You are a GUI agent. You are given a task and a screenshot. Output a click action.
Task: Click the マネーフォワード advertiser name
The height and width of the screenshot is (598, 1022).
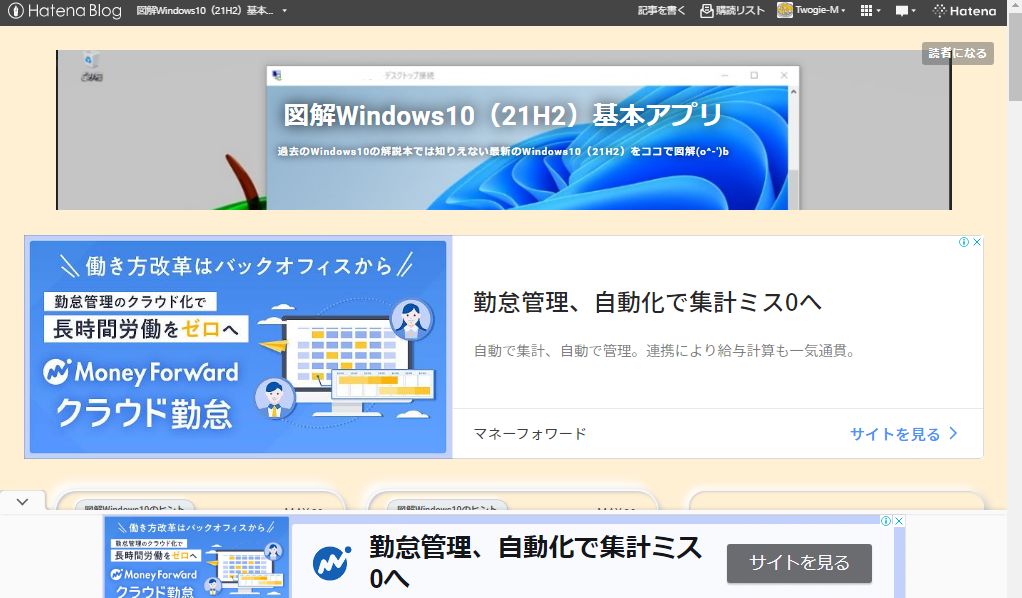530,434
